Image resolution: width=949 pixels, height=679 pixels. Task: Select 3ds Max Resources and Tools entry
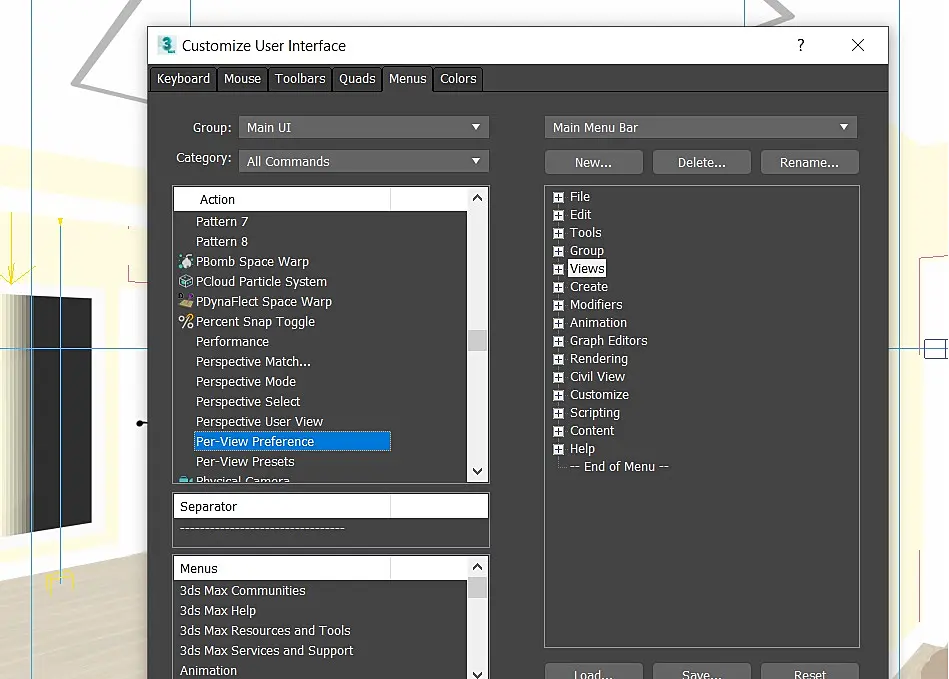click(x=265, y=630)
